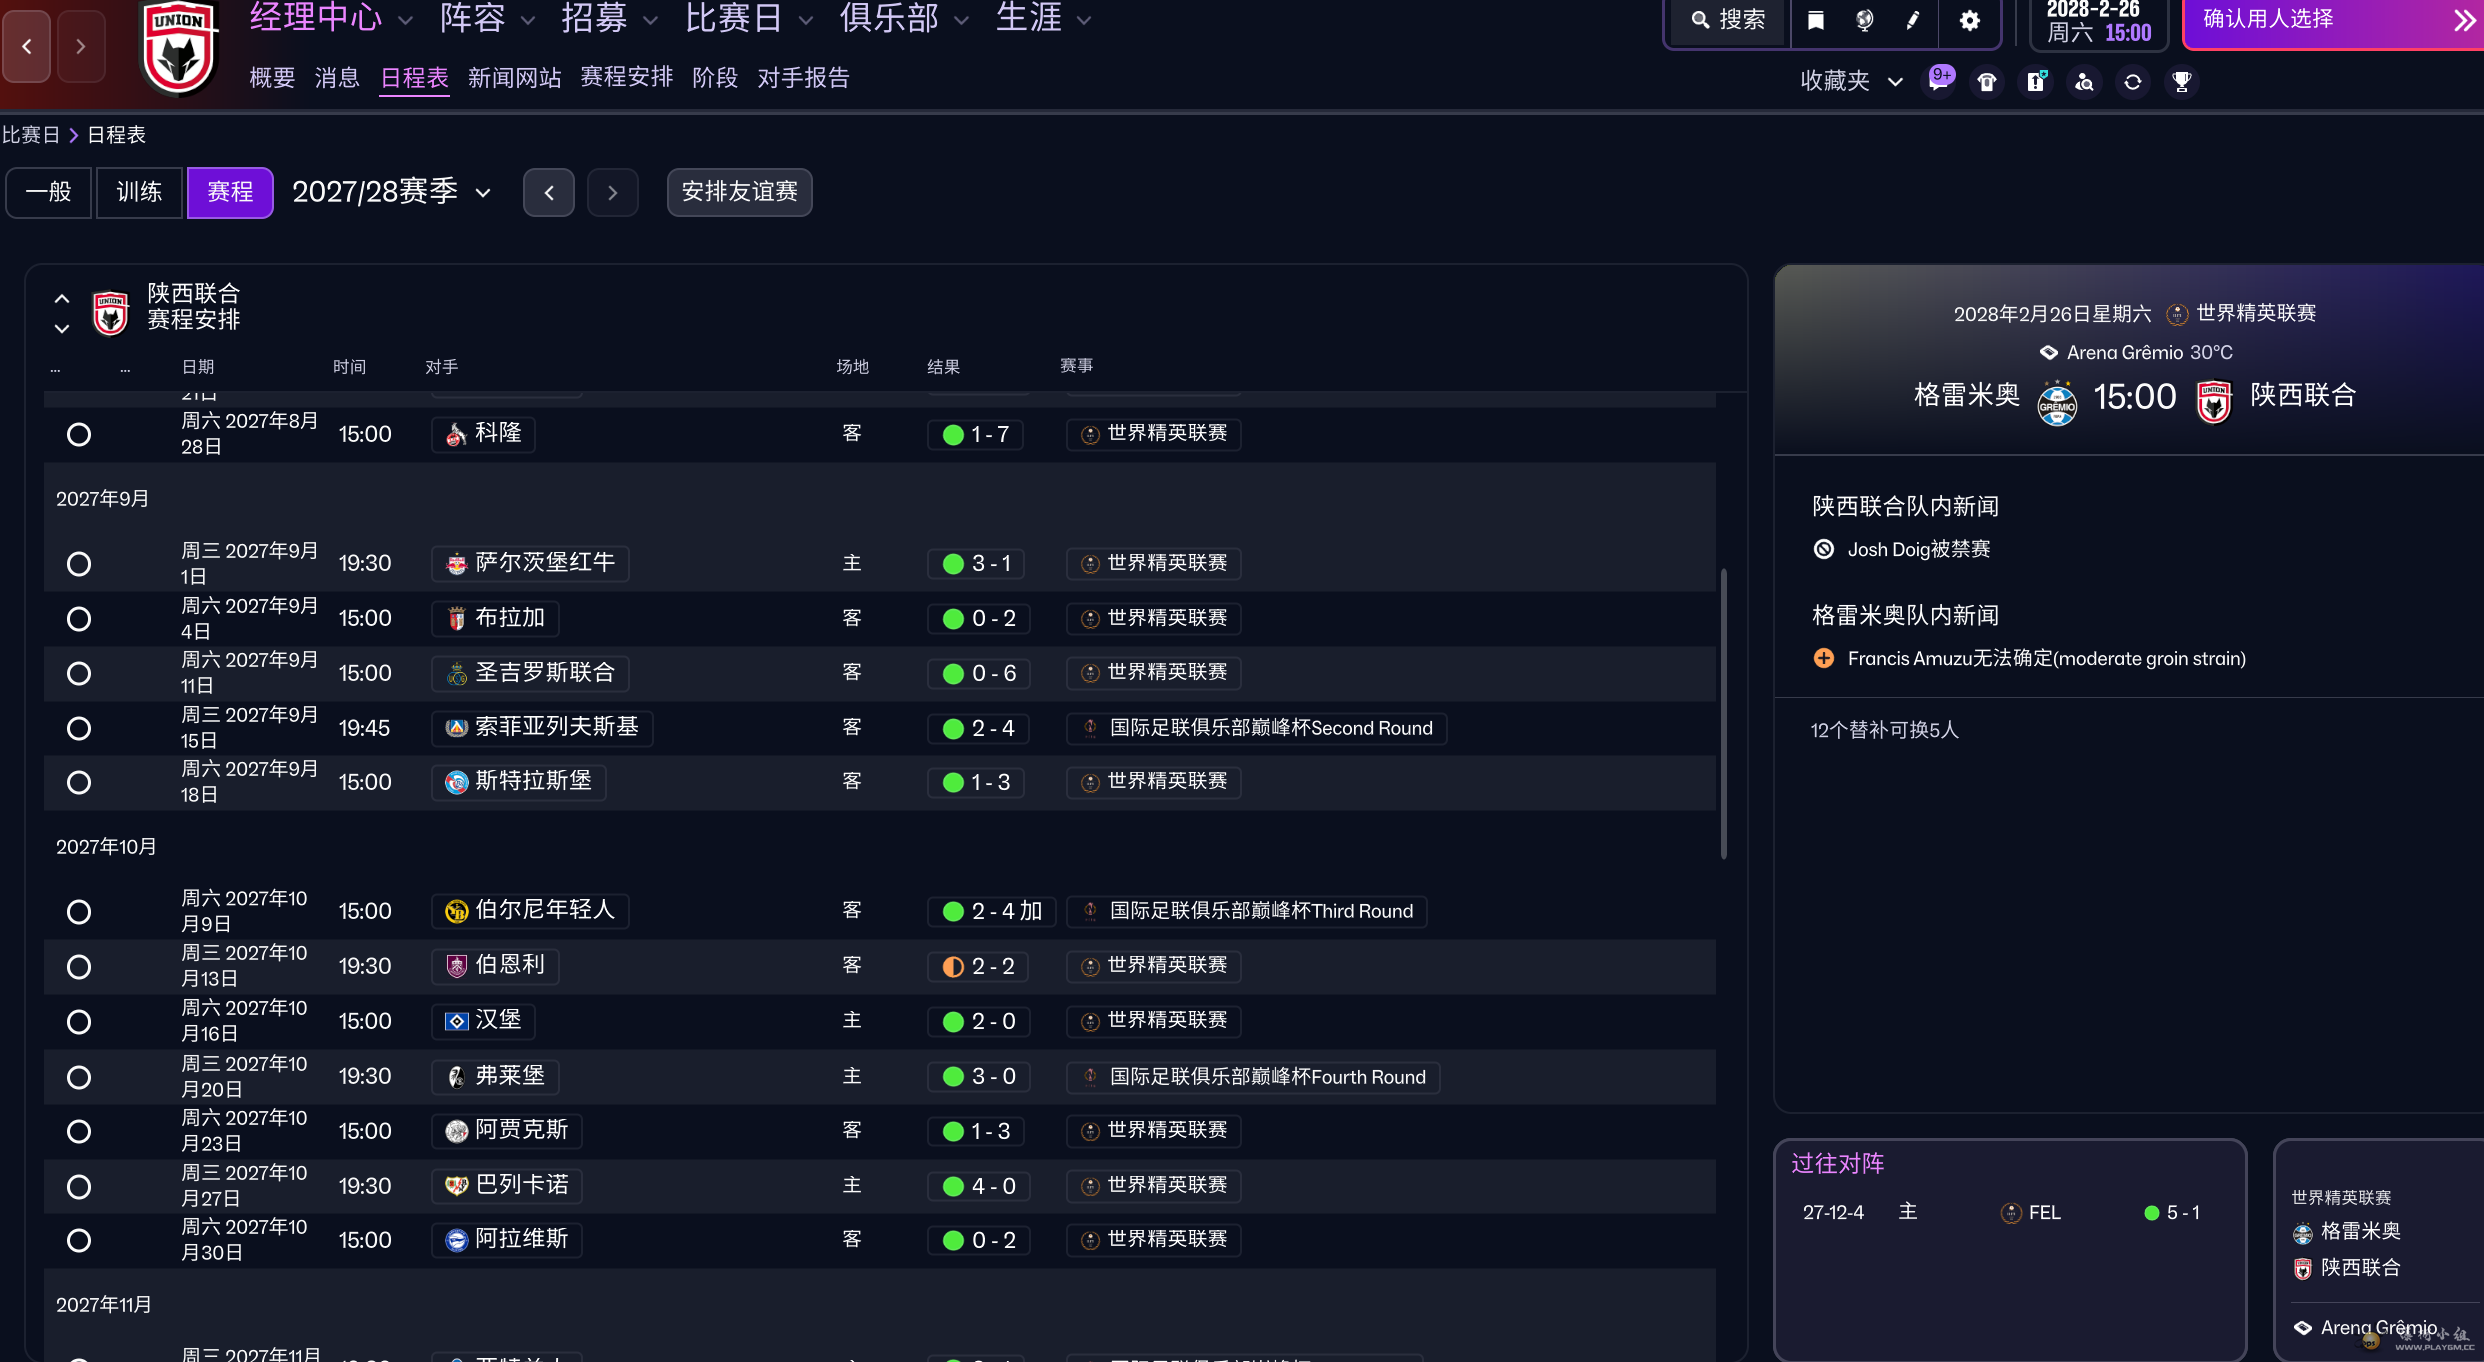Click the Josh Doig suspension icon

click(x=1824, y=549)
